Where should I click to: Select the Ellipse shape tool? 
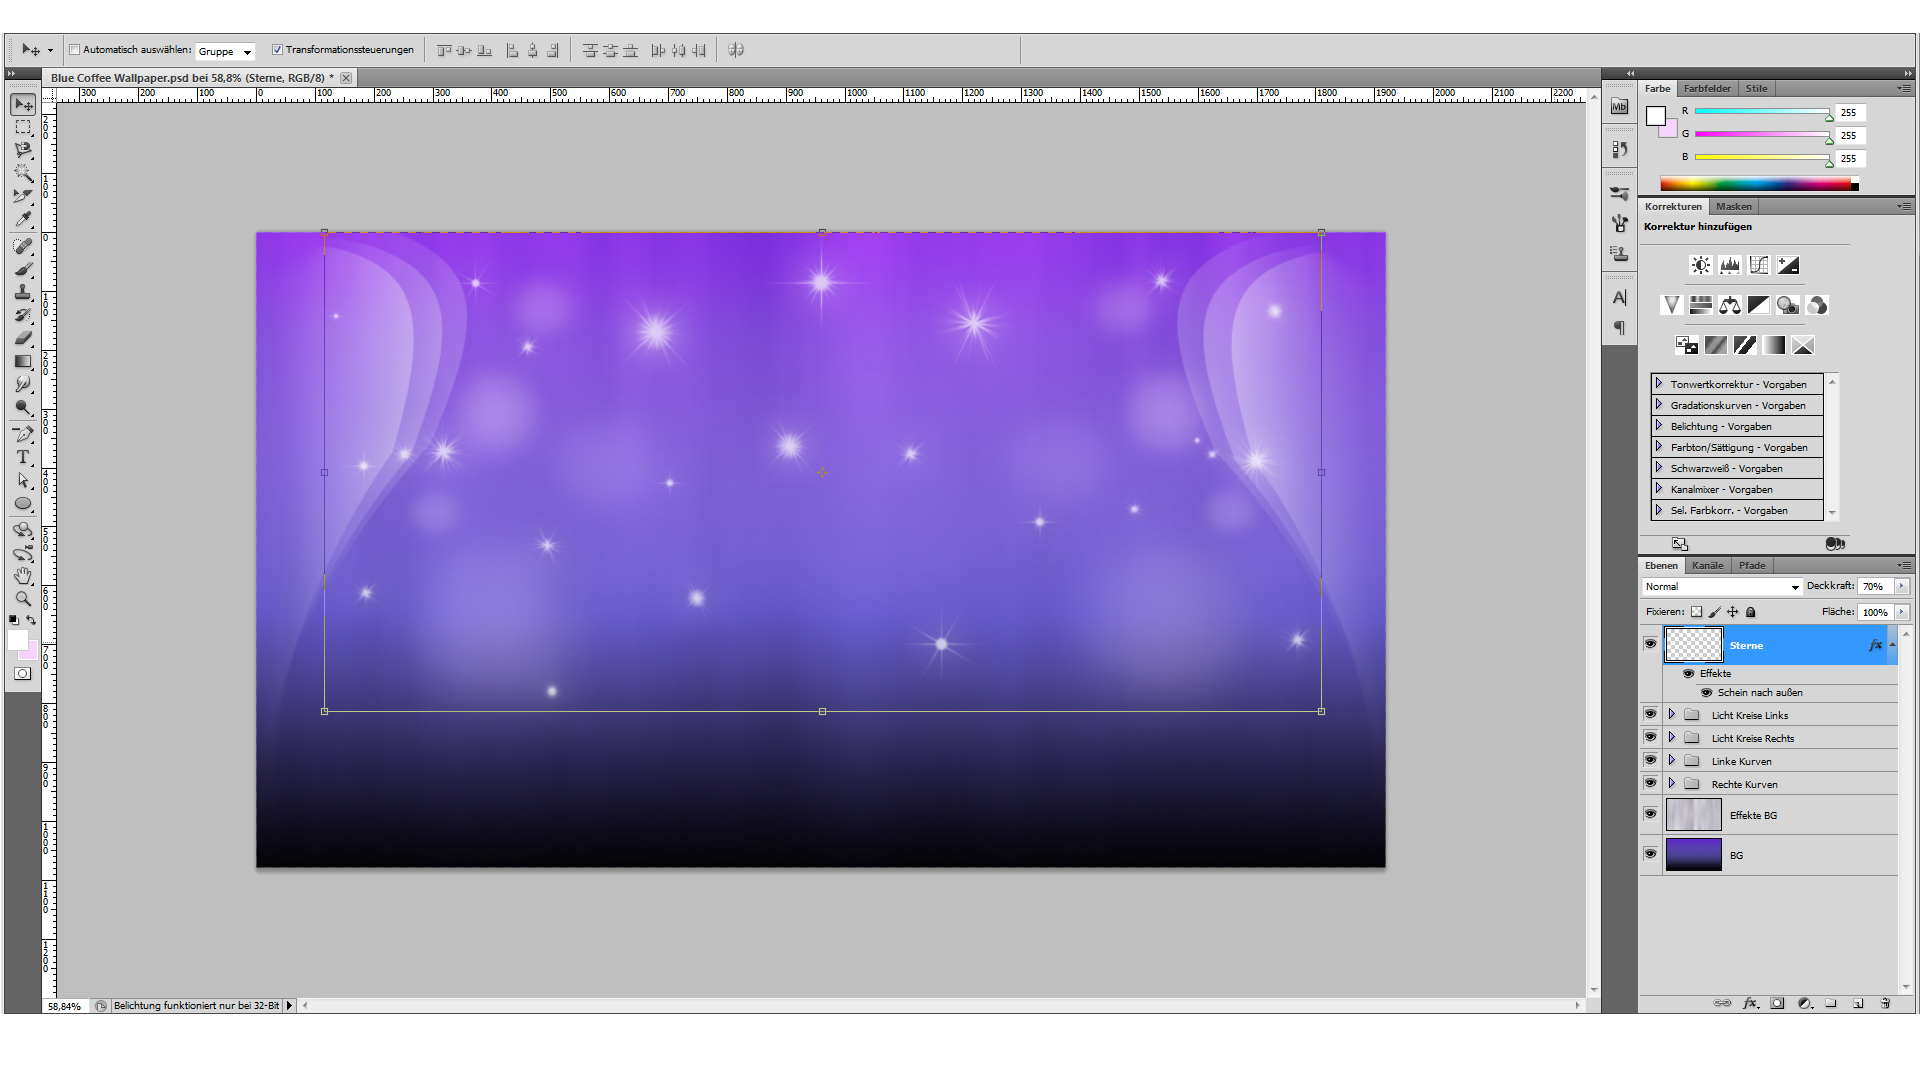(23, 503)
